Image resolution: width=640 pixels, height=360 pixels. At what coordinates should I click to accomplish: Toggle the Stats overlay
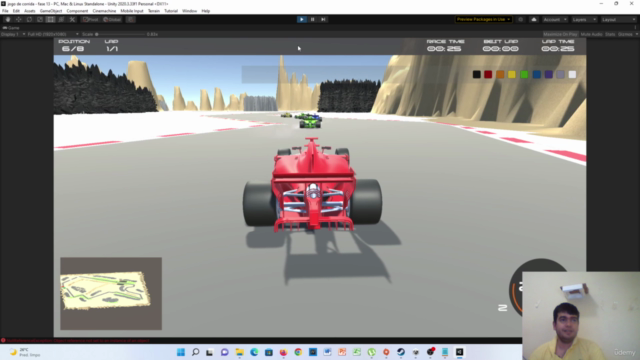coord(610,34)
